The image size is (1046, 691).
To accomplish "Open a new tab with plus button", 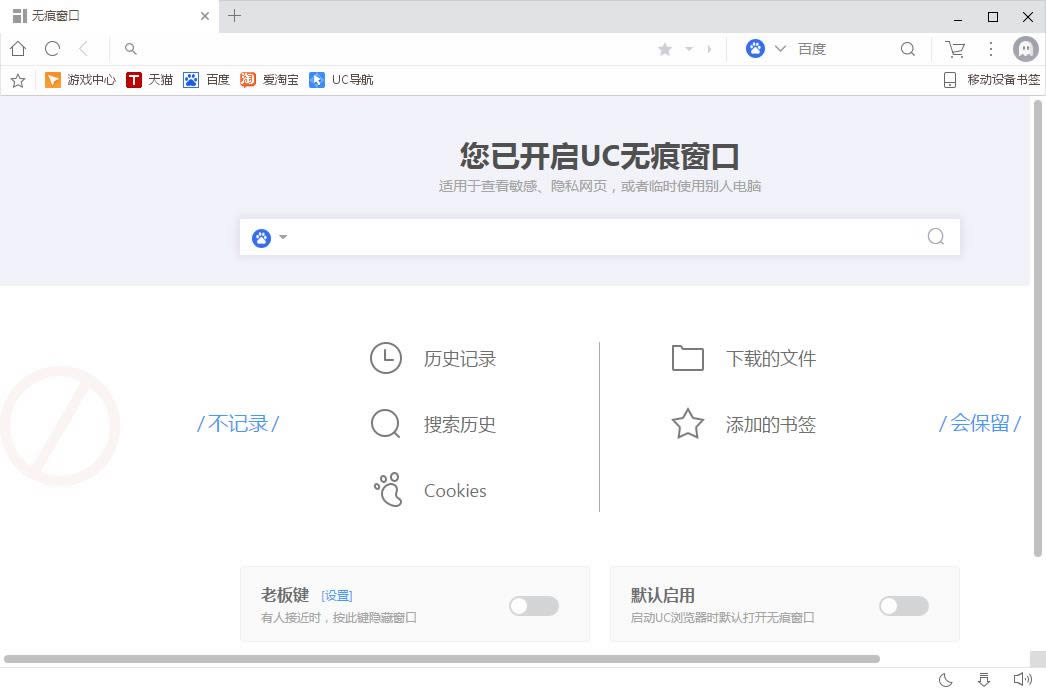I will click(234, 15).
